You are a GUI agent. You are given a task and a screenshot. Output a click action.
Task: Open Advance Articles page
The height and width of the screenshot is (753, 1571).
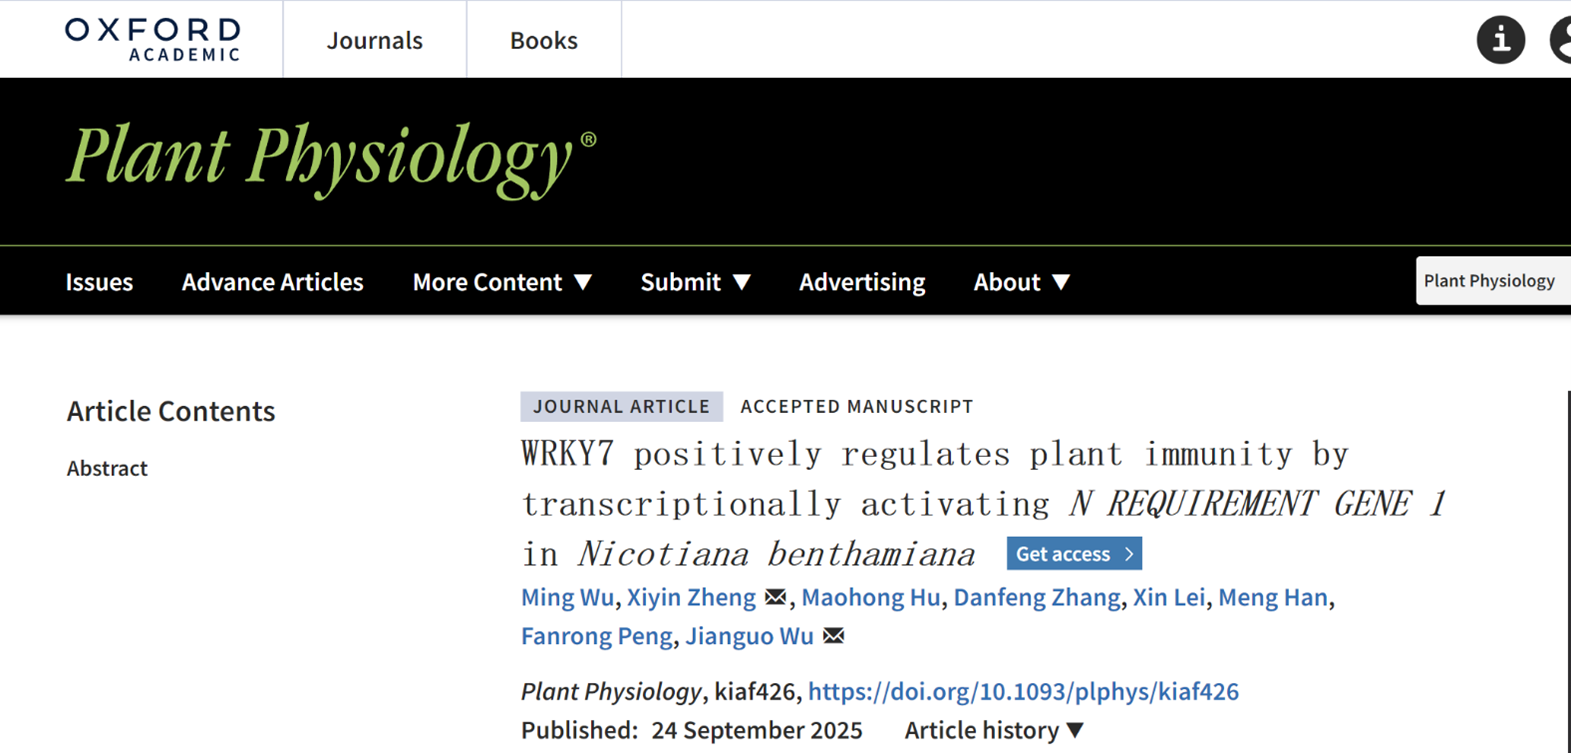(x=272, y=282)
